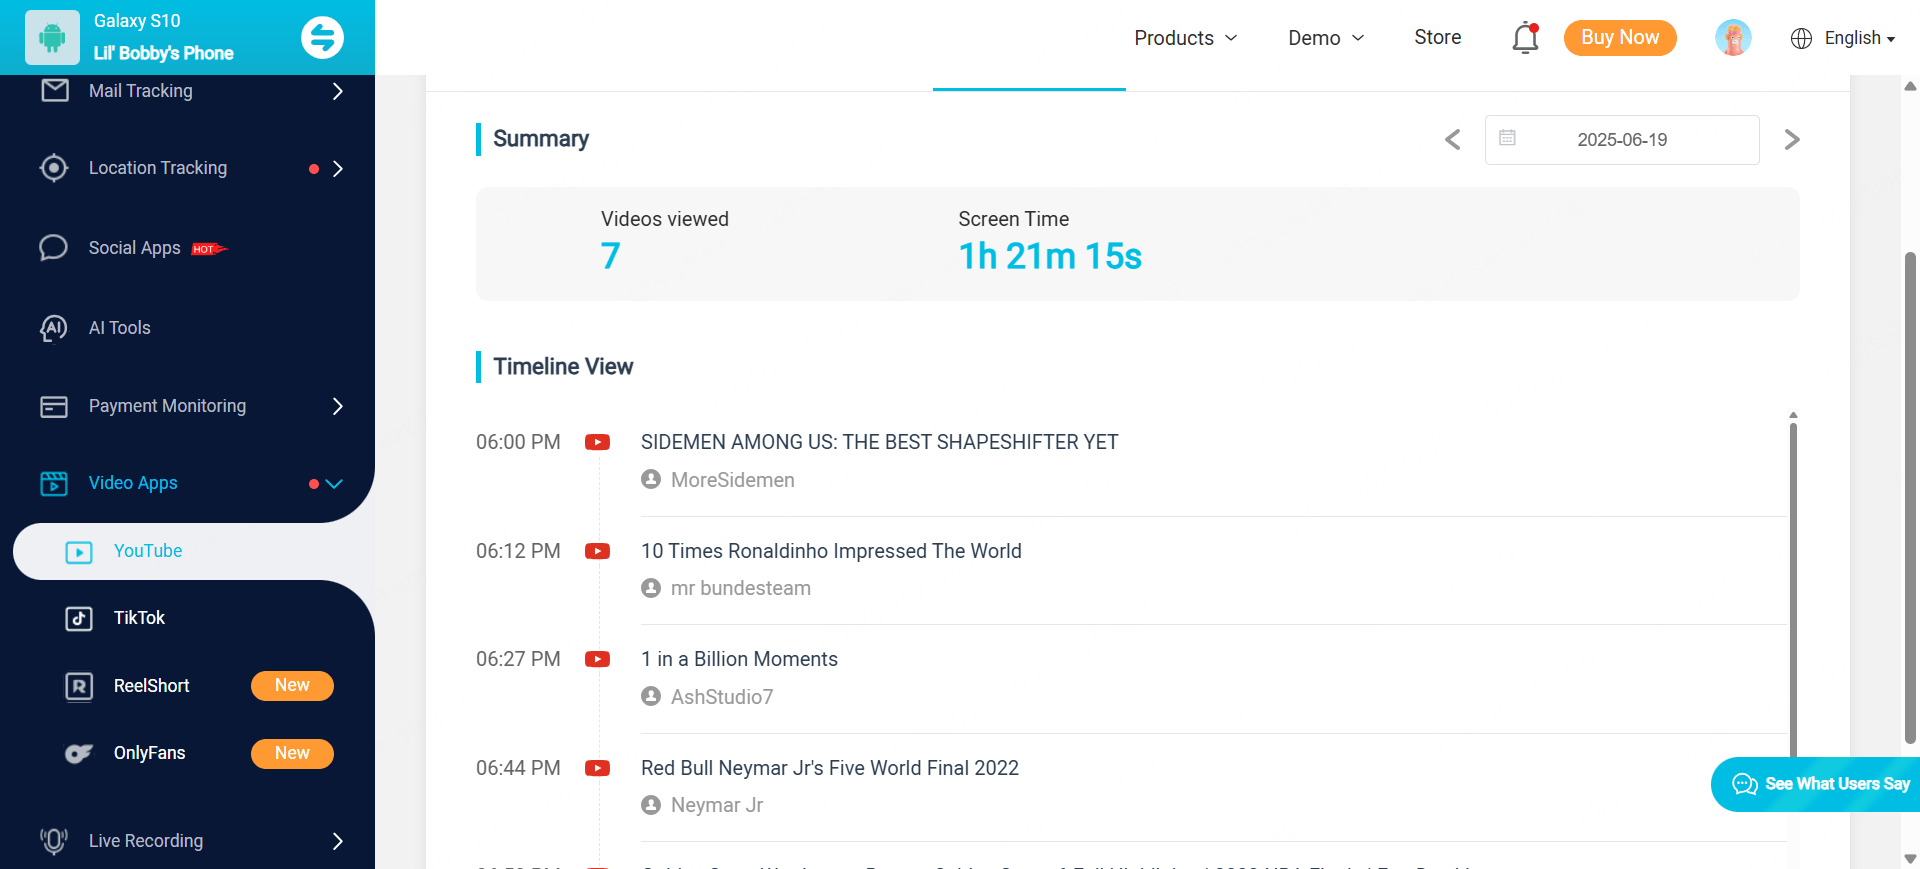Go to the previous date arrow
Image resolution: width=1920 pixels, height=869 pixels.
[x=1453, y=139]
